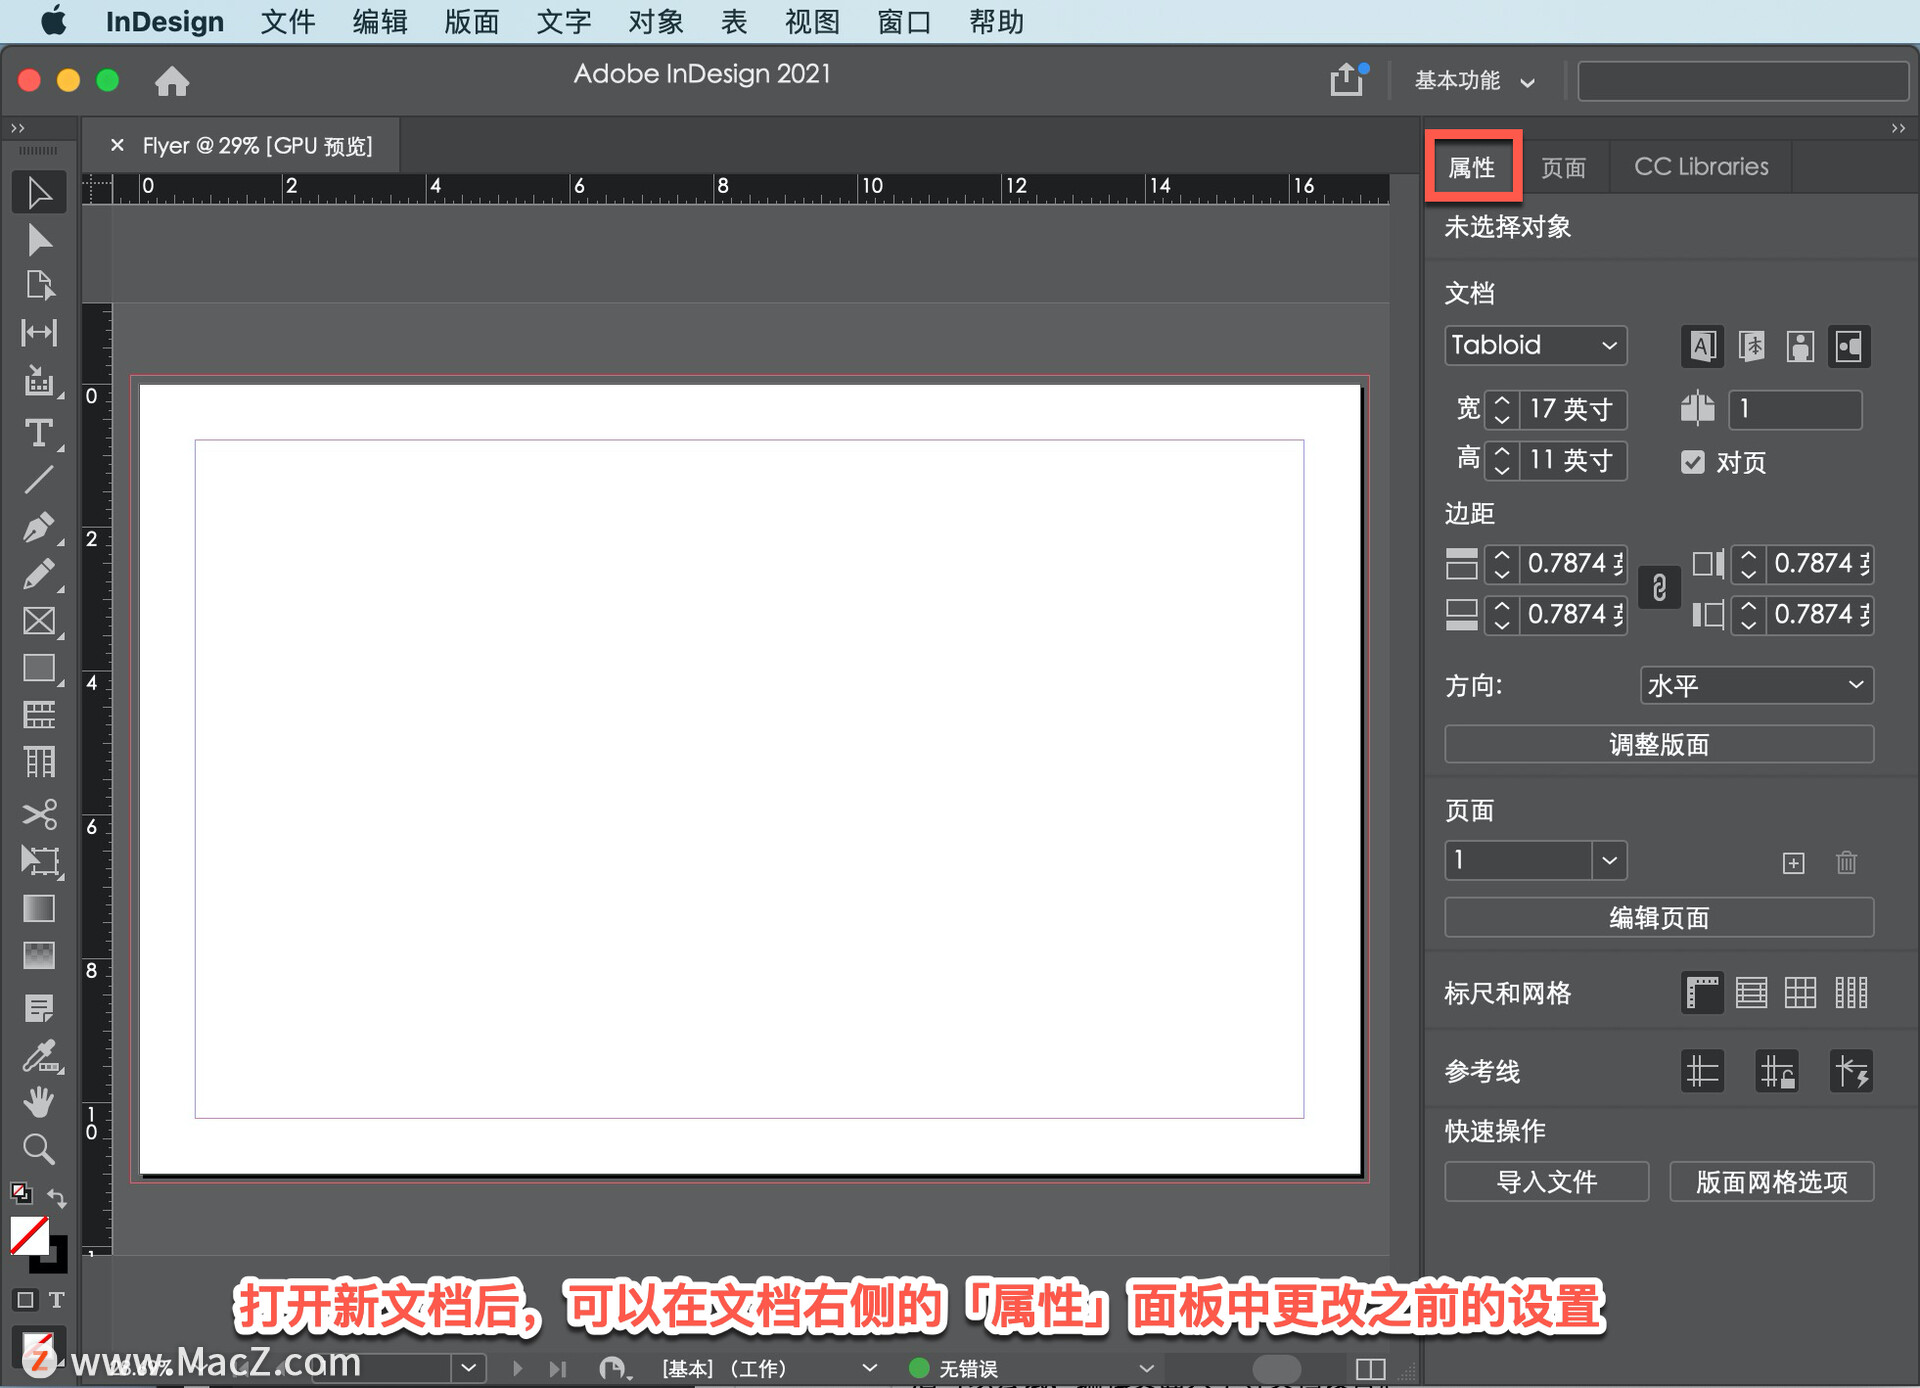Select the Hand tool
The height and width of the screenshot is (1388, 1920).
(x=39, y=1102)
